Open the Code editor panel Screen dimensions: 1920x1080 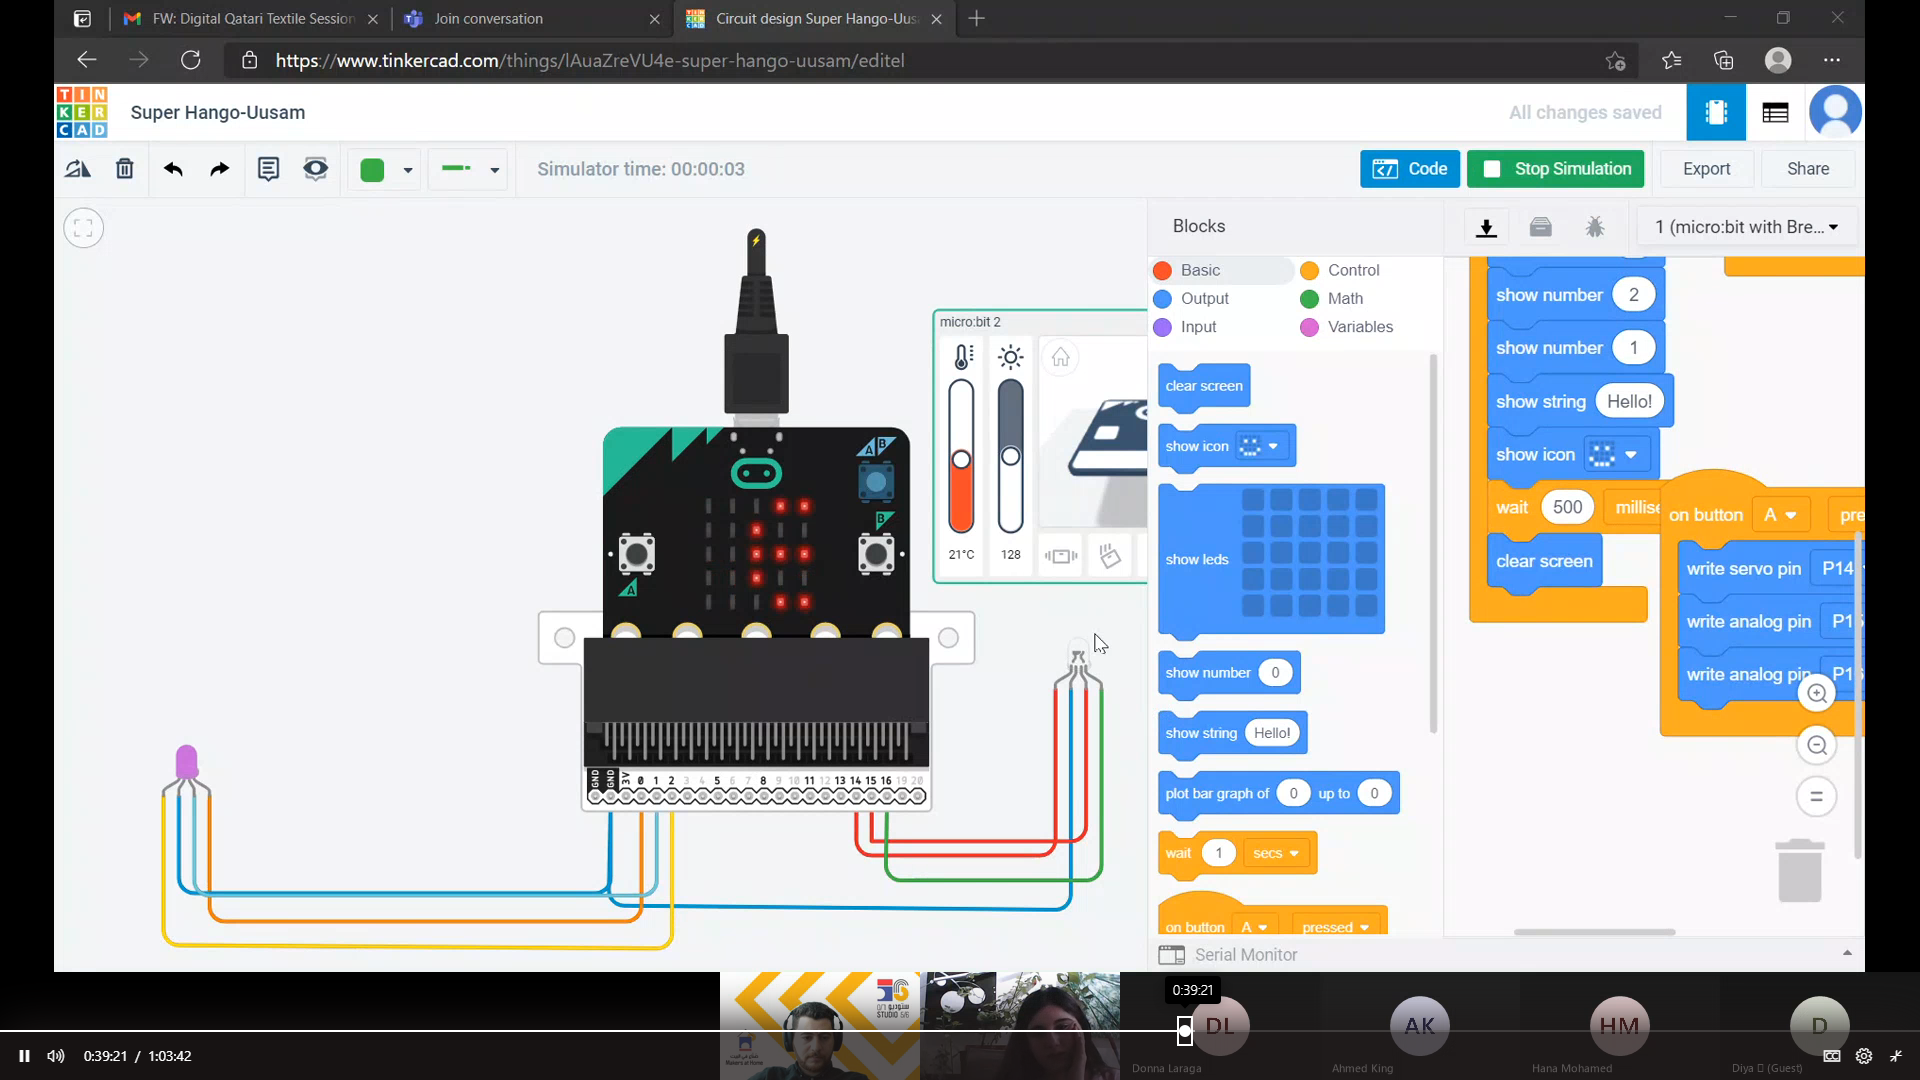click(1410, 169)
